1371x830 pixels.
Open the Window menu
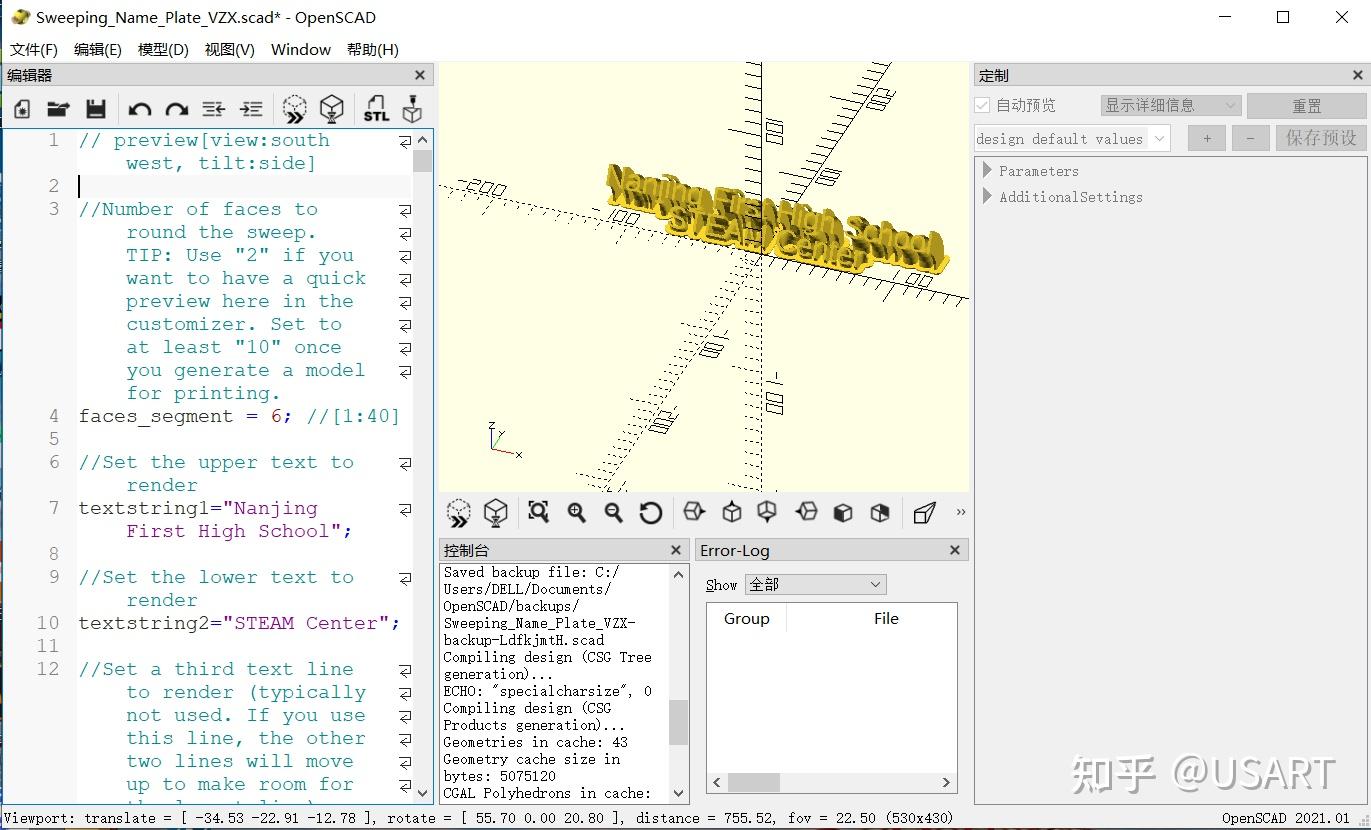point(300,49)
